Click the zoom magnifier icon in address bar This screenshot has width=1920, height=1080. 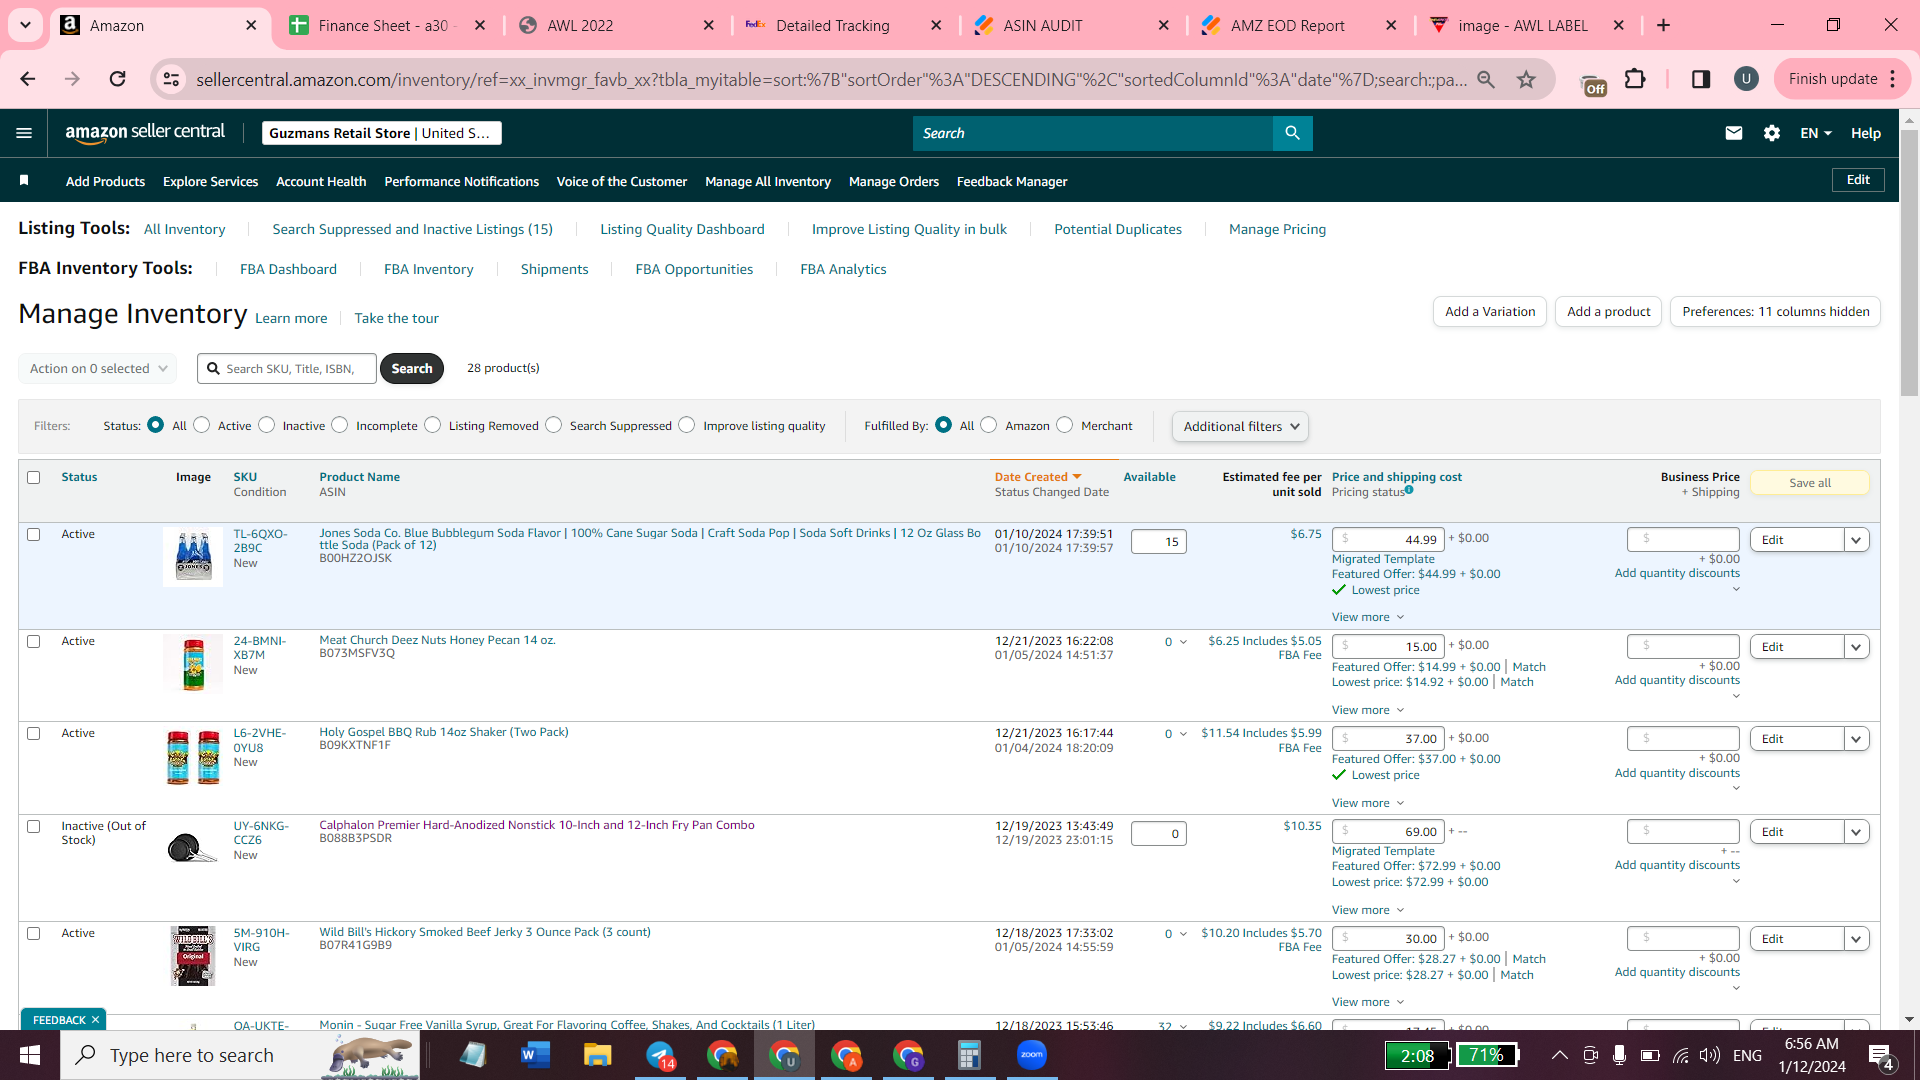pyautogui.click(x=1486, y=79)
